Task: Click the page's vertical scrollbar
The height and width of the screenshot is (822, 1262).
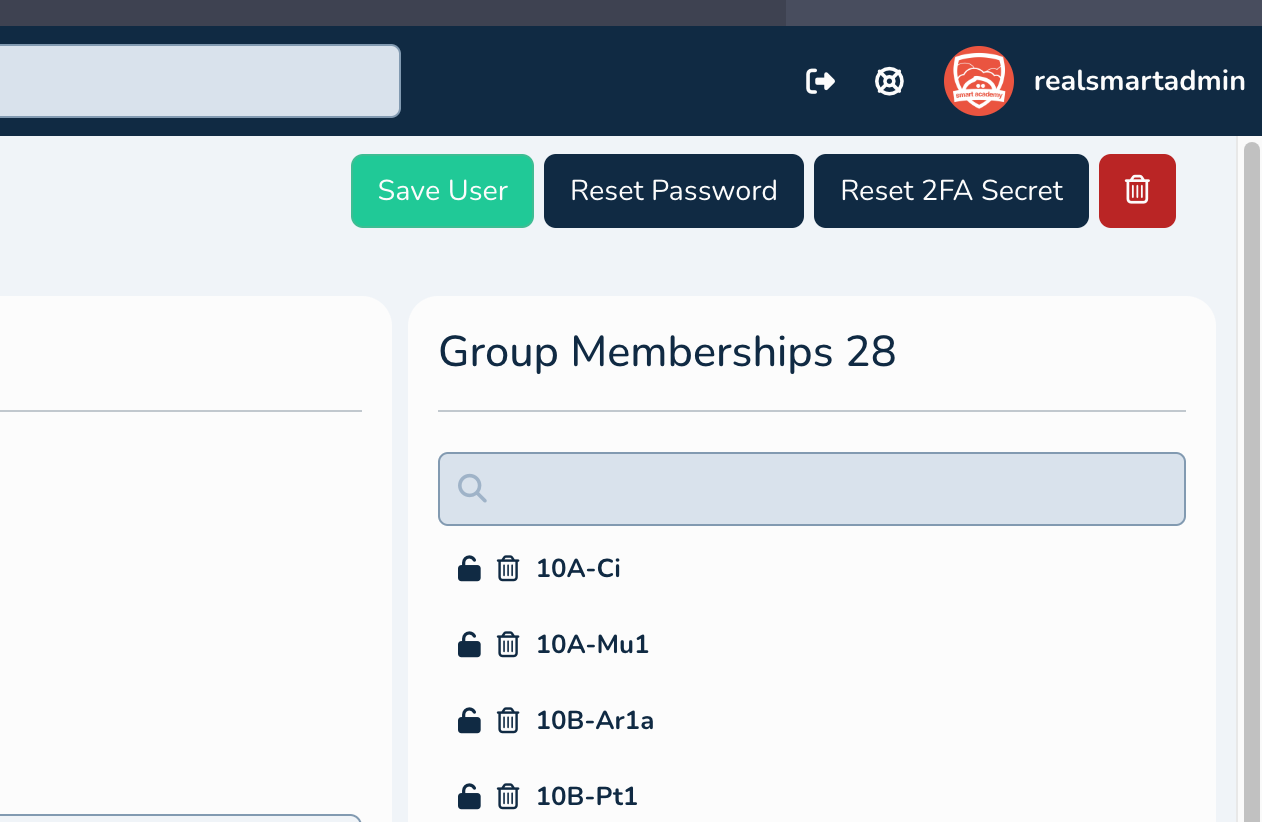Action: pos(1250,480)
